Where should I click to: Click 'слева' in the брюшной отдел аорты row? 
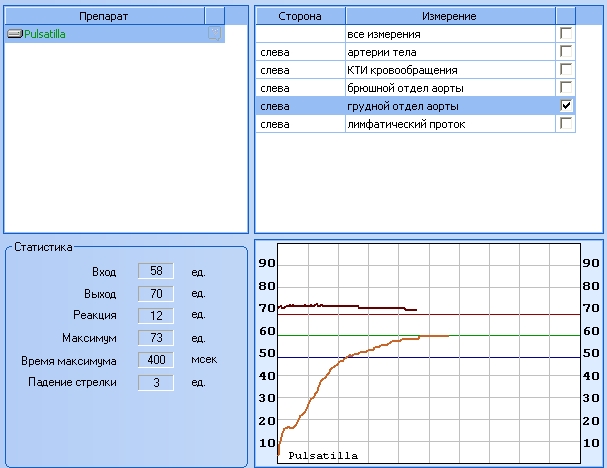point(275,88)
